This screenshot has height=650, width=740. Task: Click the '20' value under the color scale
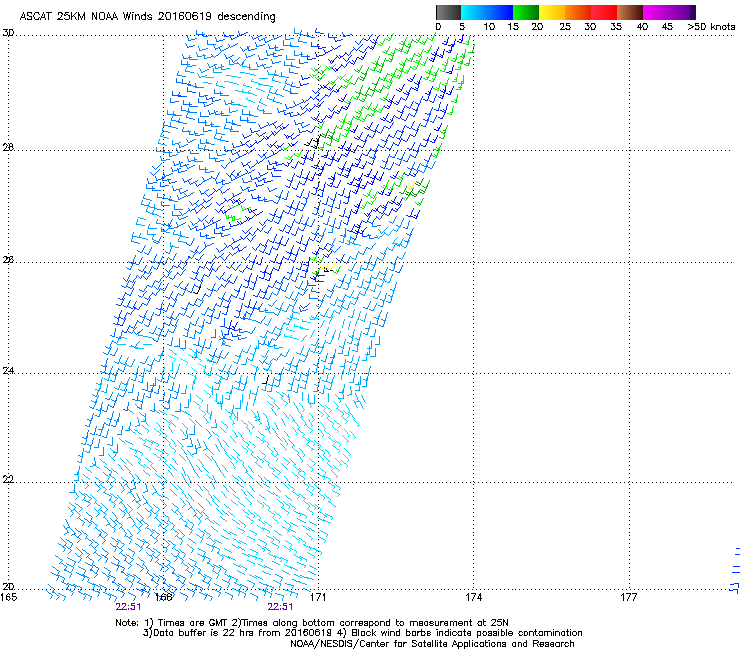[537, 27]
